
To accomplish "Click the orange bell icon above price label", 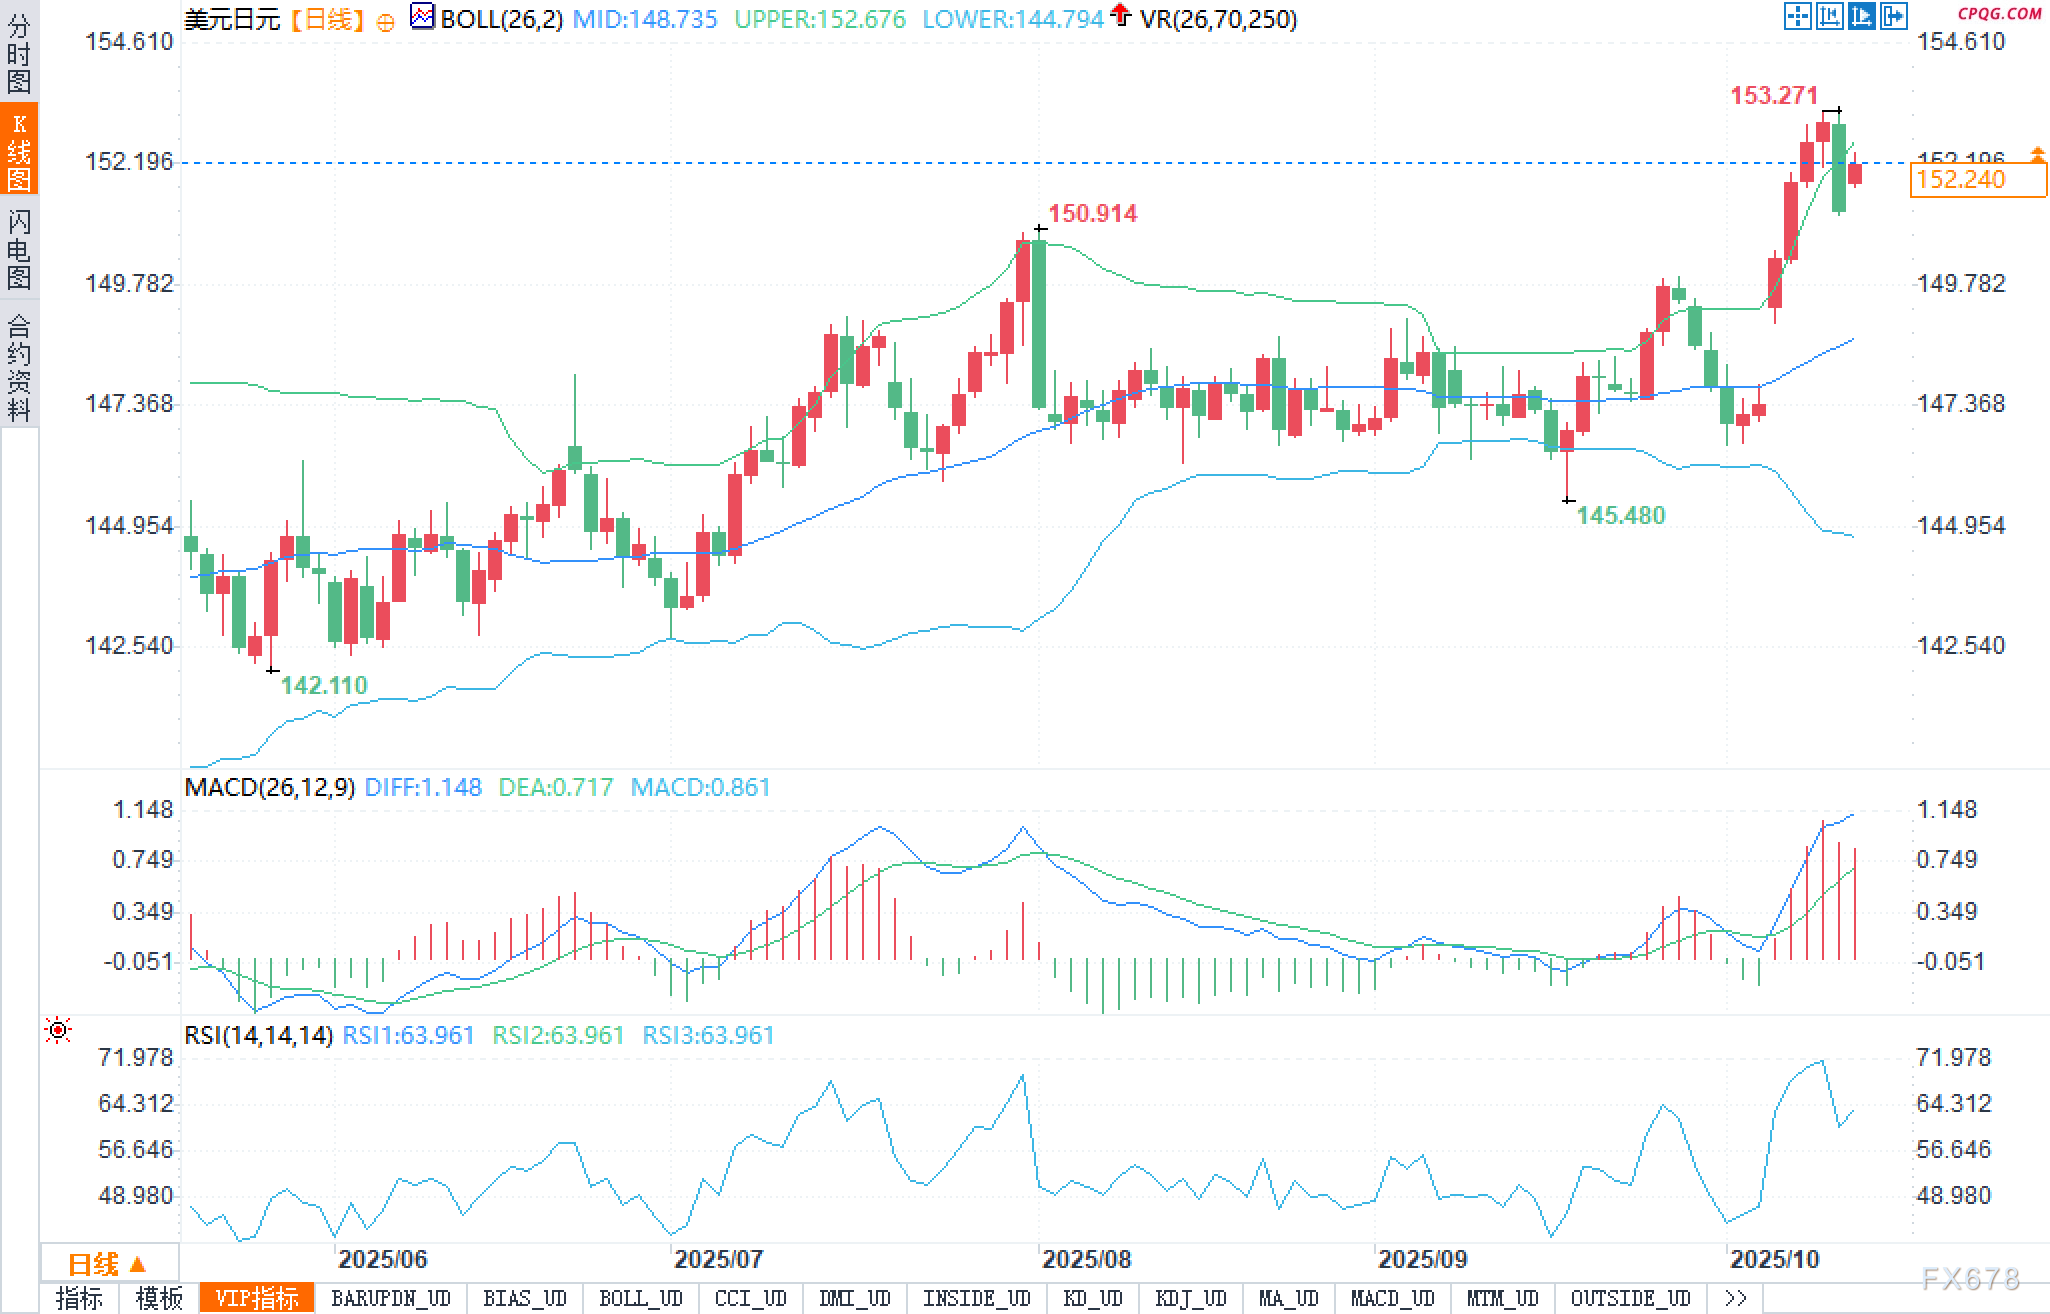I will tap(2037, 153).
